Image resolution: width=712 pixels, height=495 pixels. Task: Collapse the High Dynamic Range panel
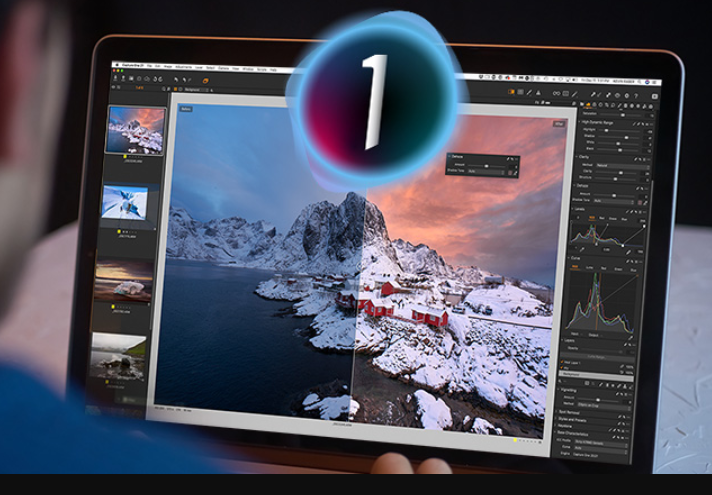579,122
